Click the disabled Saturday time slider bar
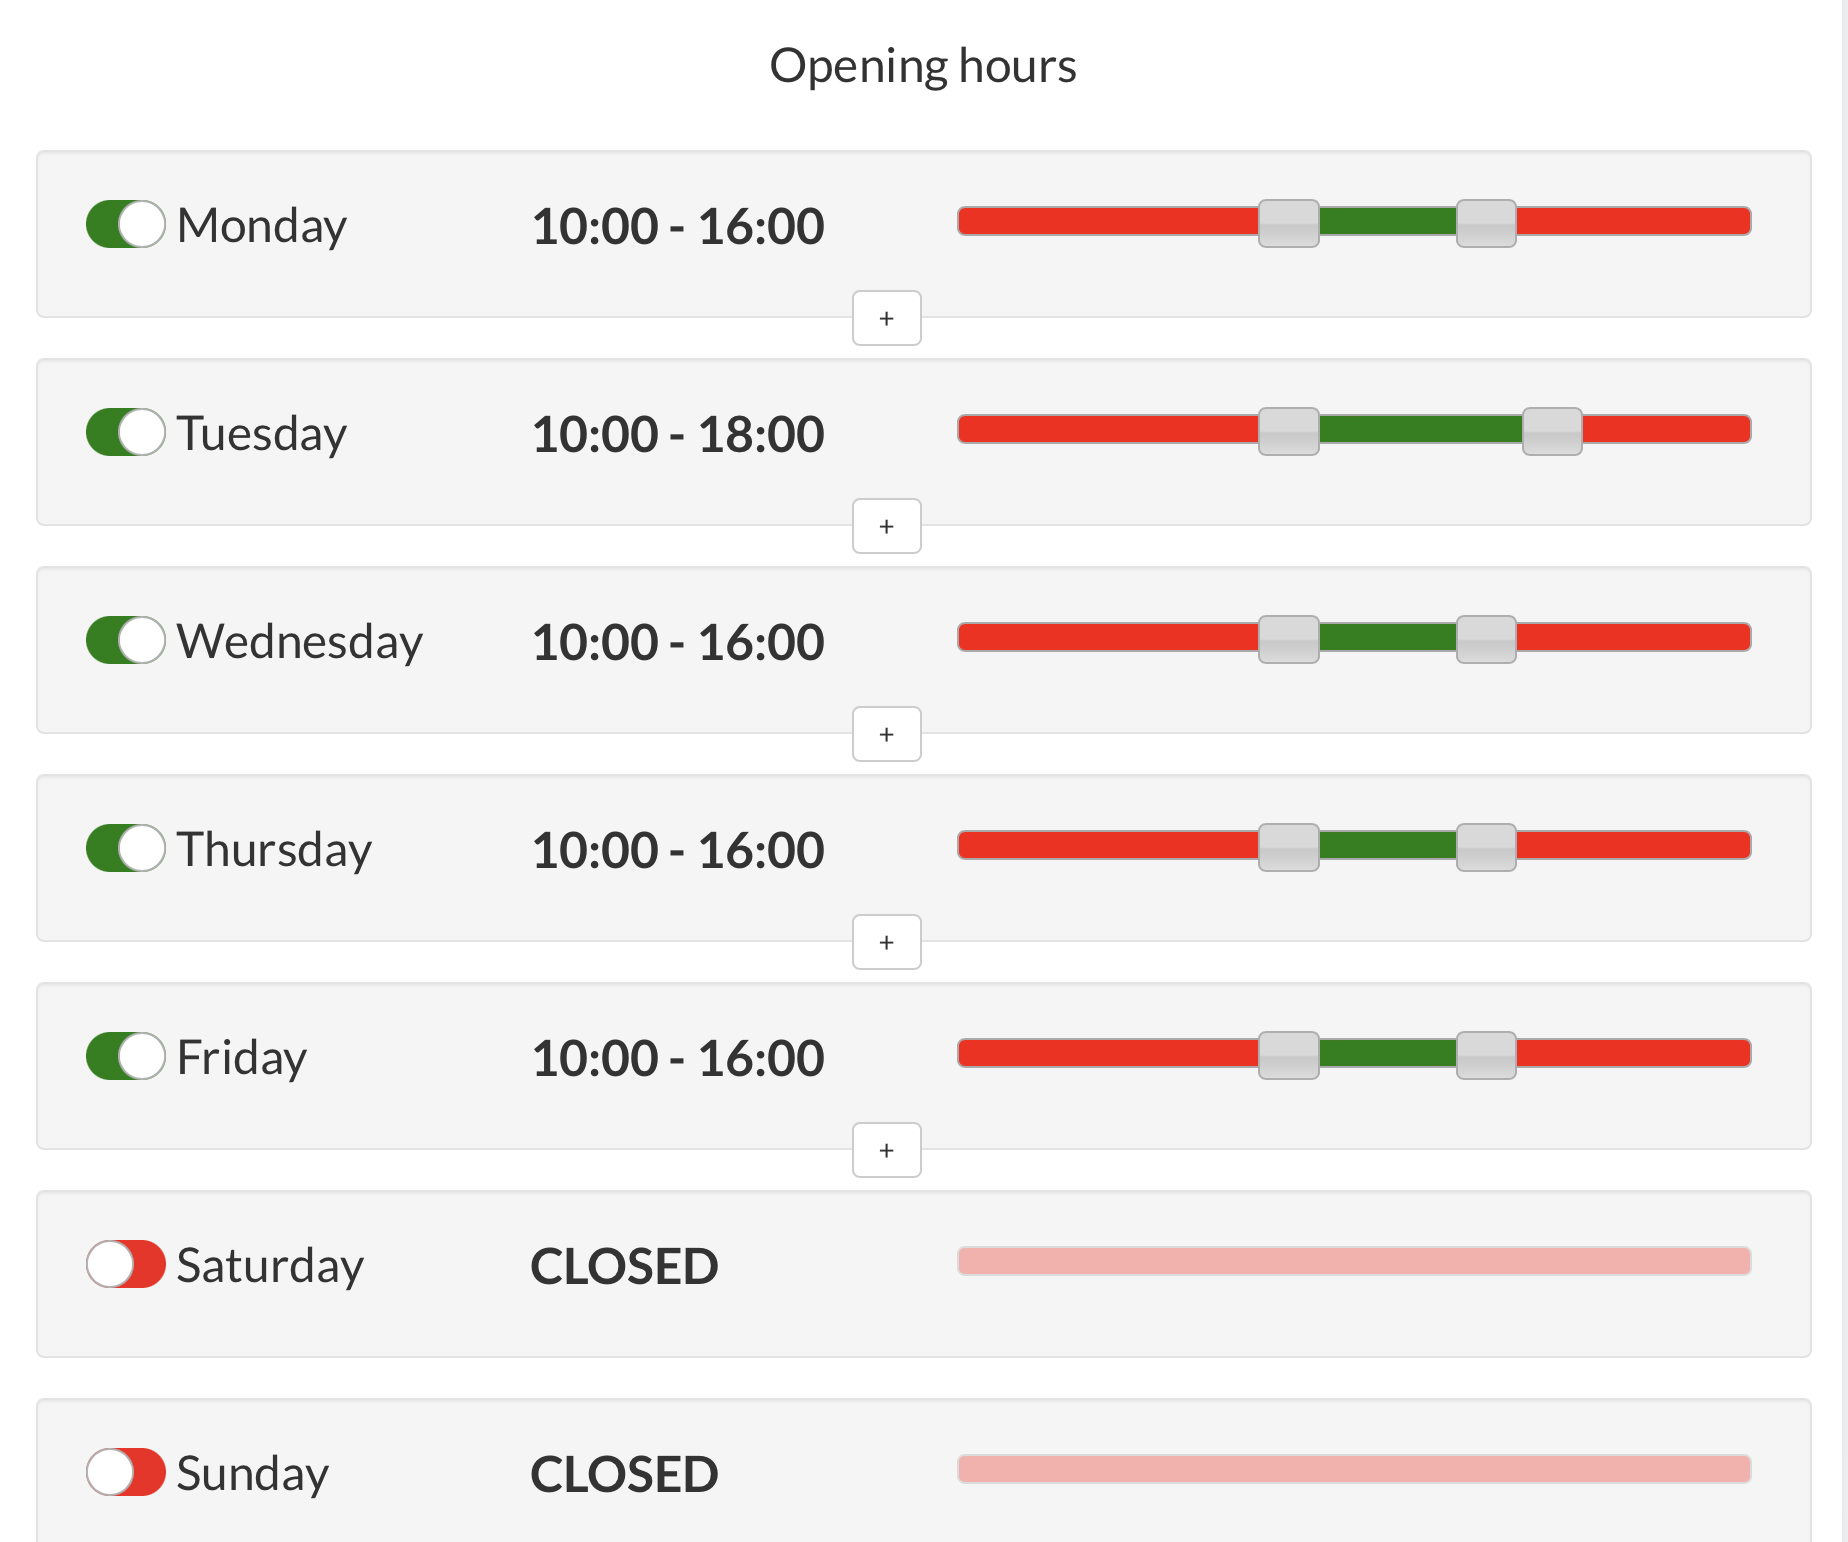Image resolution: width=1848 pixels, height=1542 pixels. pos(1354,1261)
